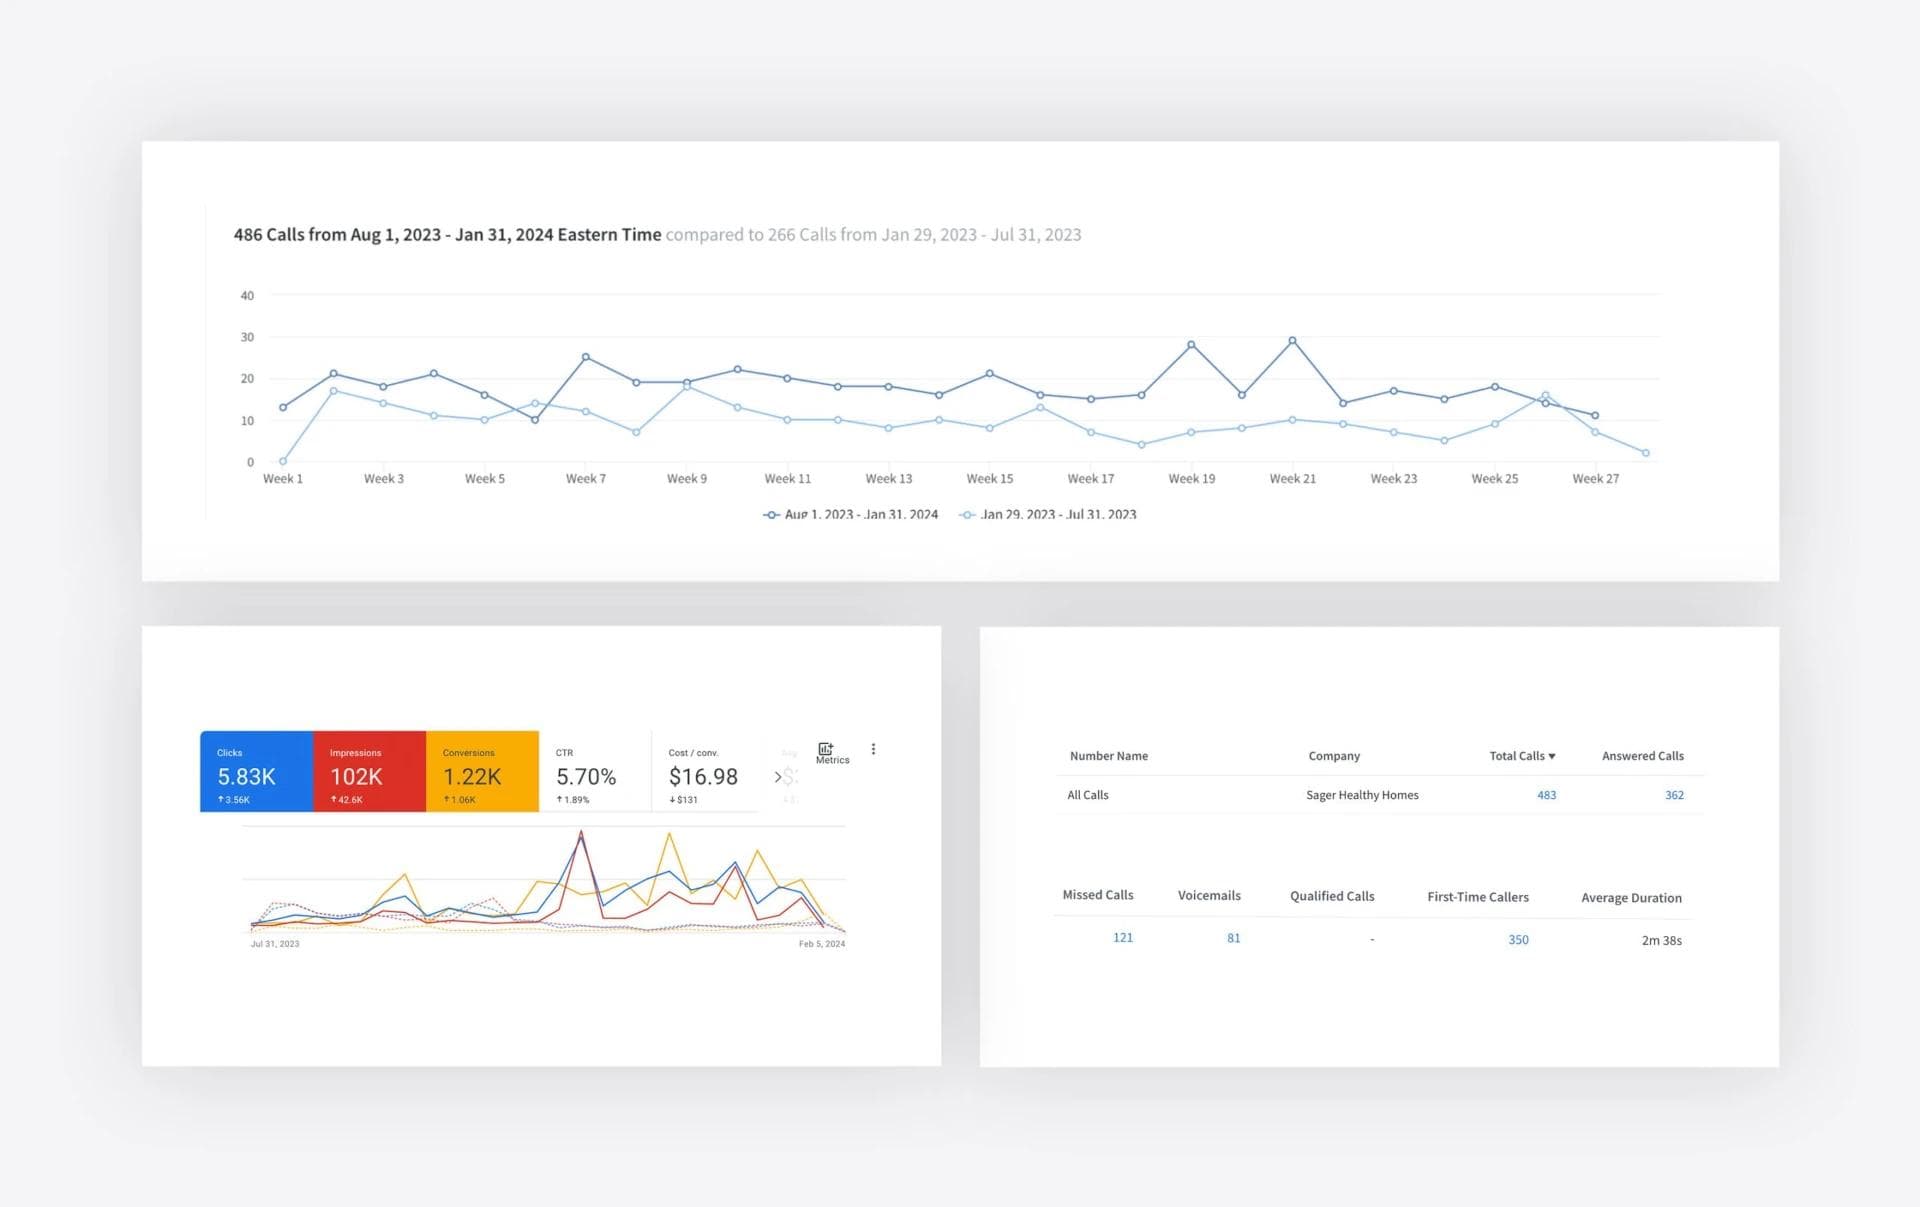Toggle the red Impressions metric card

point(369,771)
